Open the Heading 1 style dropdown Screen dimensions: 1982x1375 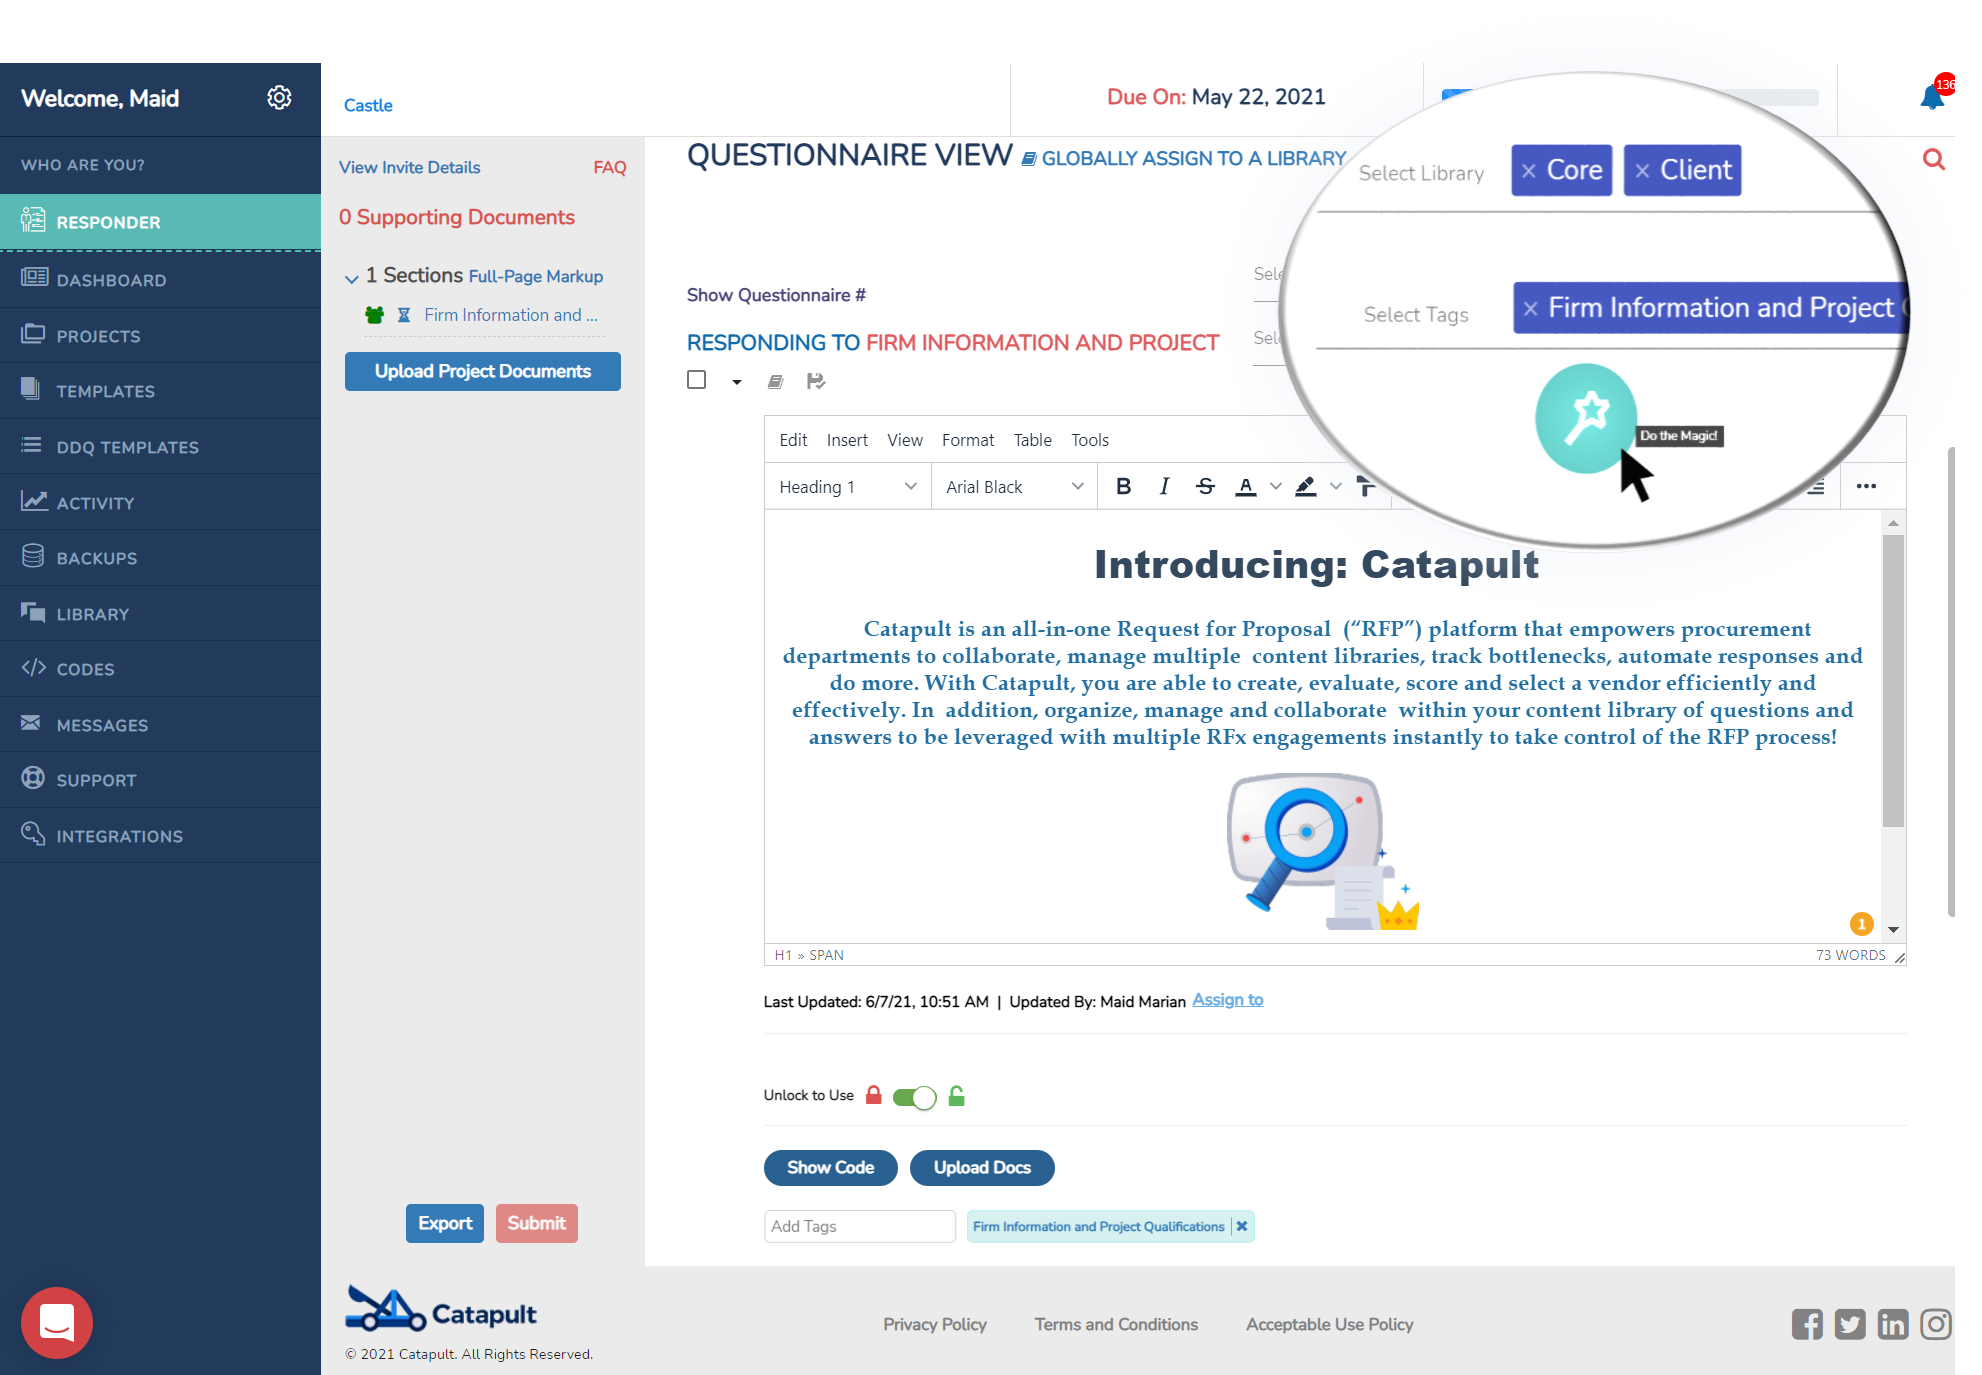pyautogui.click(x=847, y=487)
